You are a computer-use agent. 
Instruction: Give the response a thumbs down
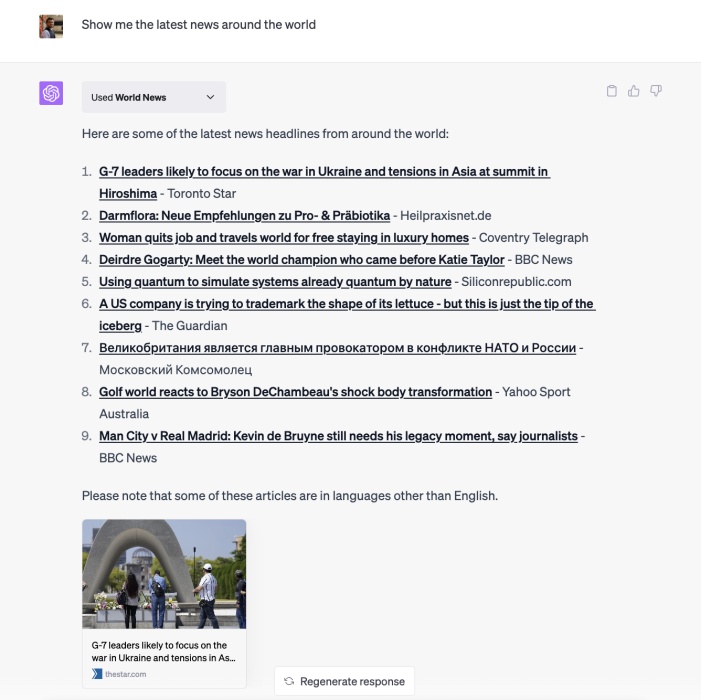point(656,91)
